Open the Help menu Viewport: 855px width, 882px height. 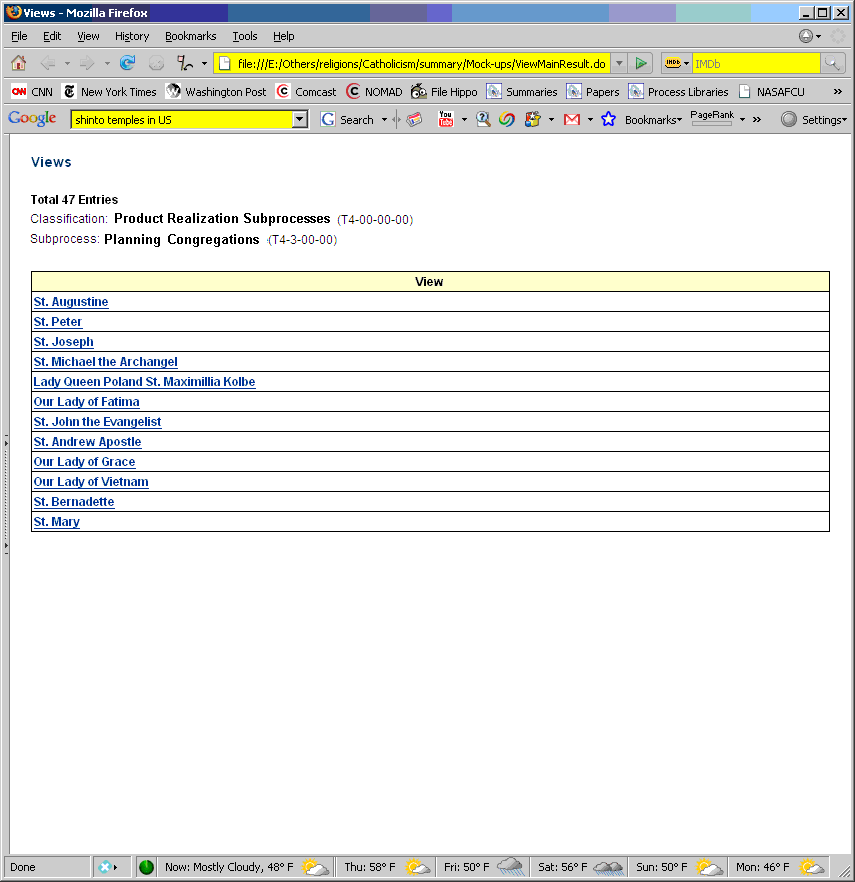click(x=284, y=36)
